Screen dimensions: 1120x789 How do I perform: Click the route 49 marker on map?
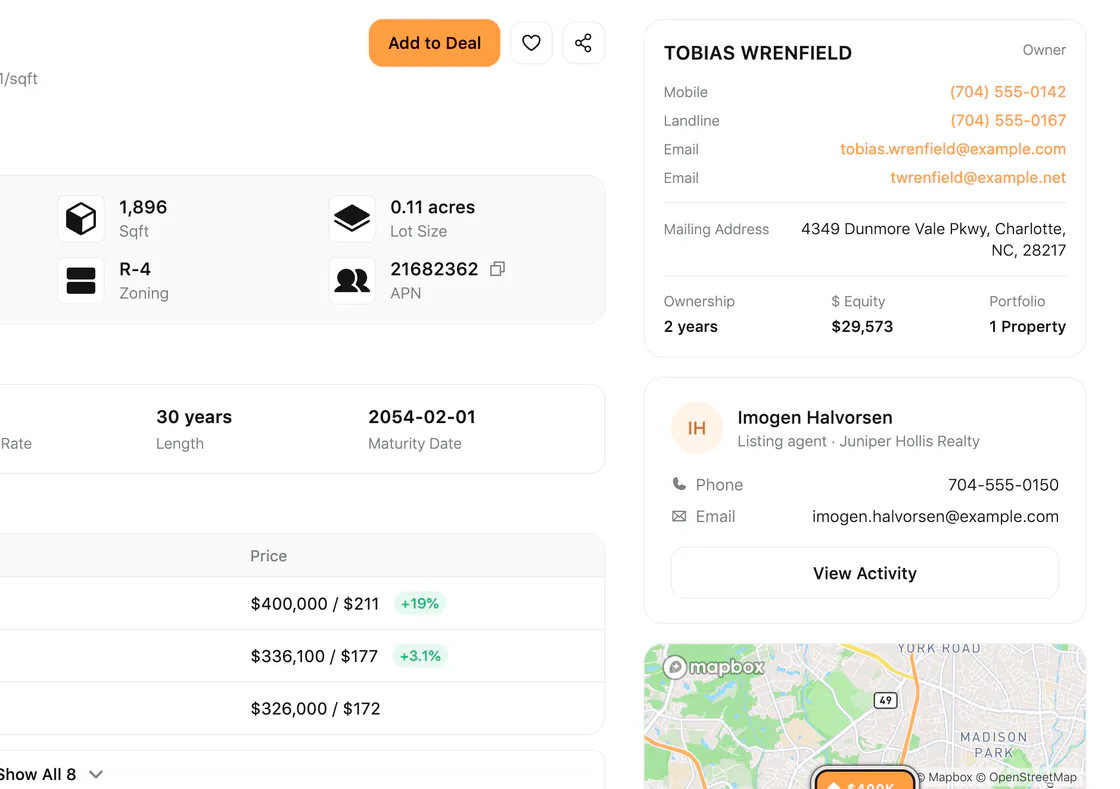click(x=886, y=700)
